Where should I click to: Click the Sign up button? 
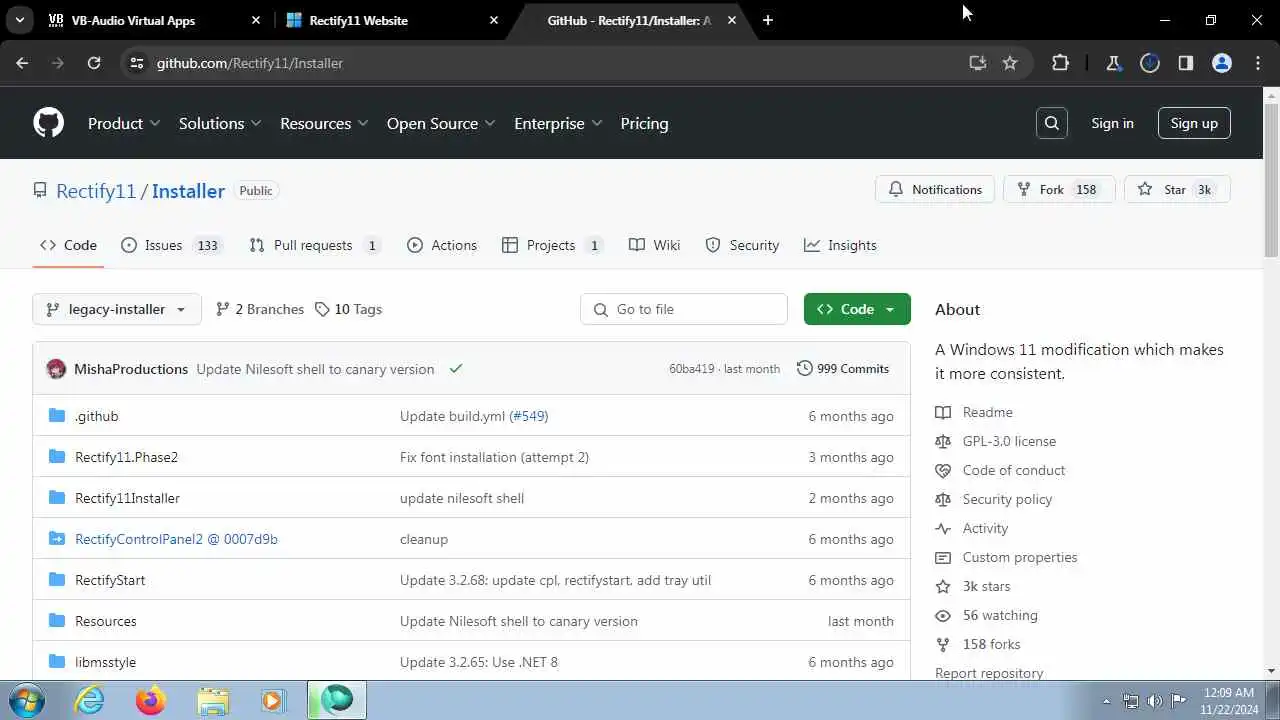pyautogui.click(x=1194, y=123)
